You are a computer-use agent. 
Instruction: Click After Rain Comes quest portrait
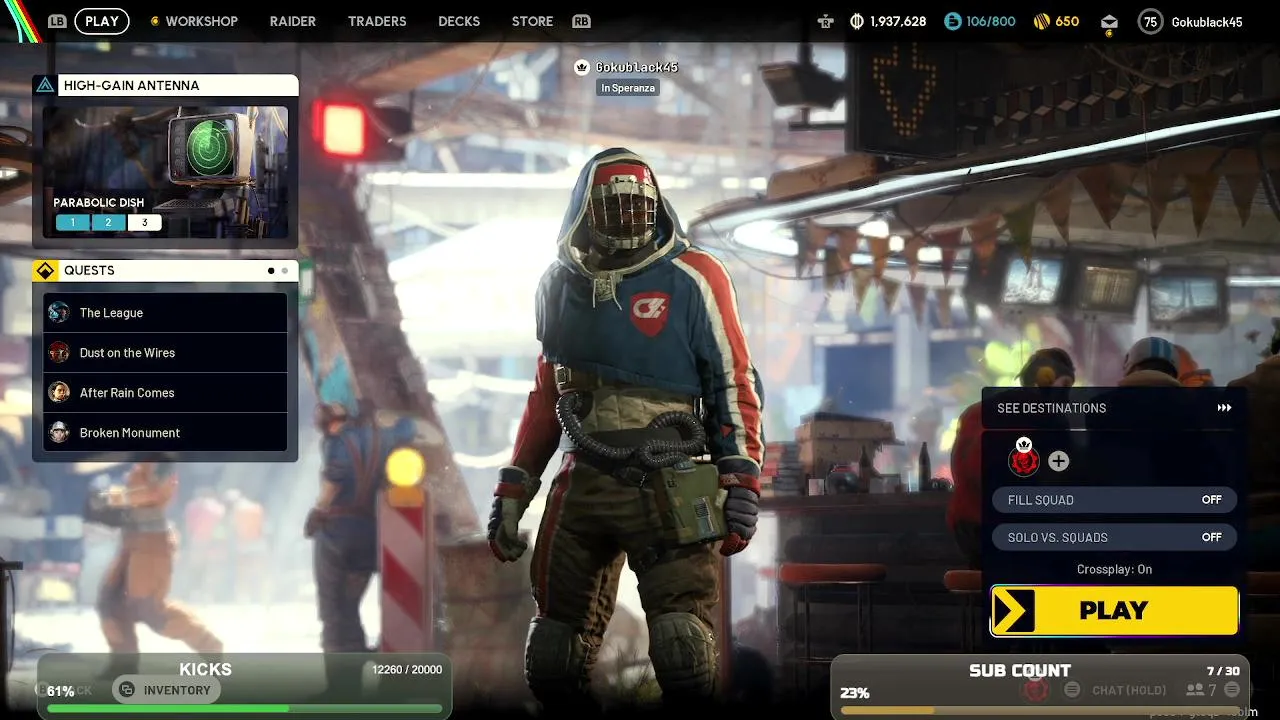coord(59,392)
